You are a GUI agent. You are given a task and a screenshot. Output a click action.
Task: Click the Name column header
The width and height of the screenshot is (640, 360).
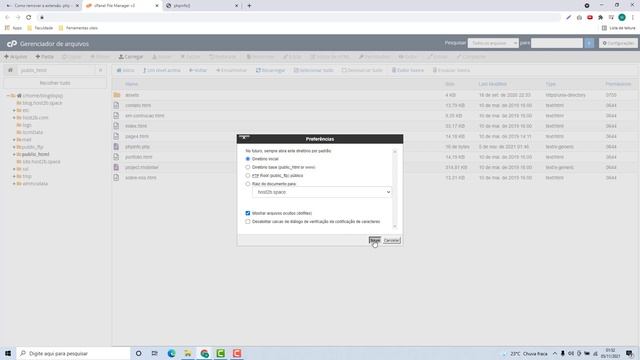tap(131, 84)
